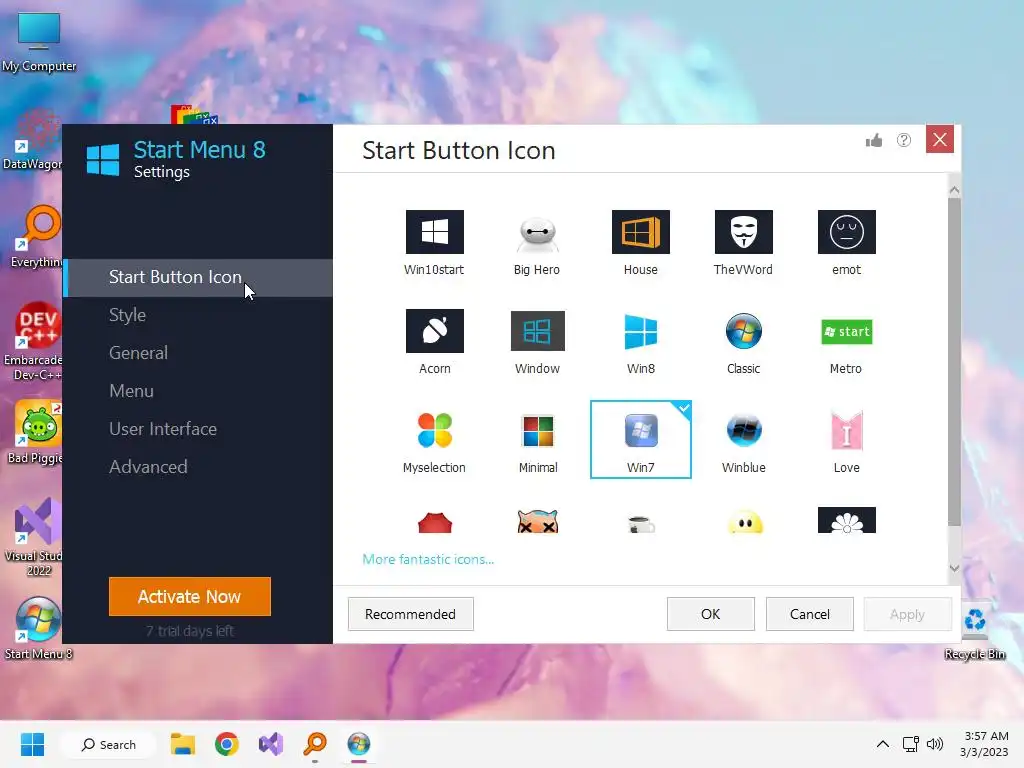Screen dimensions: 1024x768
Task: Click the icon list scrollbar thumb
Action: [954, 362]
